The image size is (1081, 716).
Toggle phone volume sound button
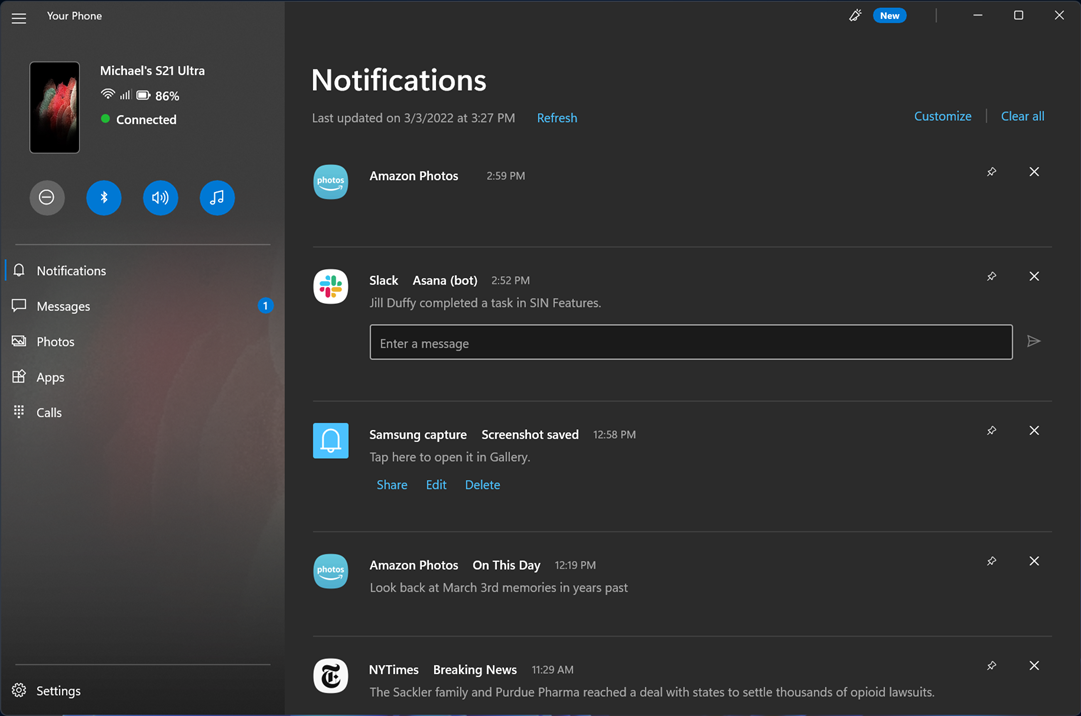[160, 198]
